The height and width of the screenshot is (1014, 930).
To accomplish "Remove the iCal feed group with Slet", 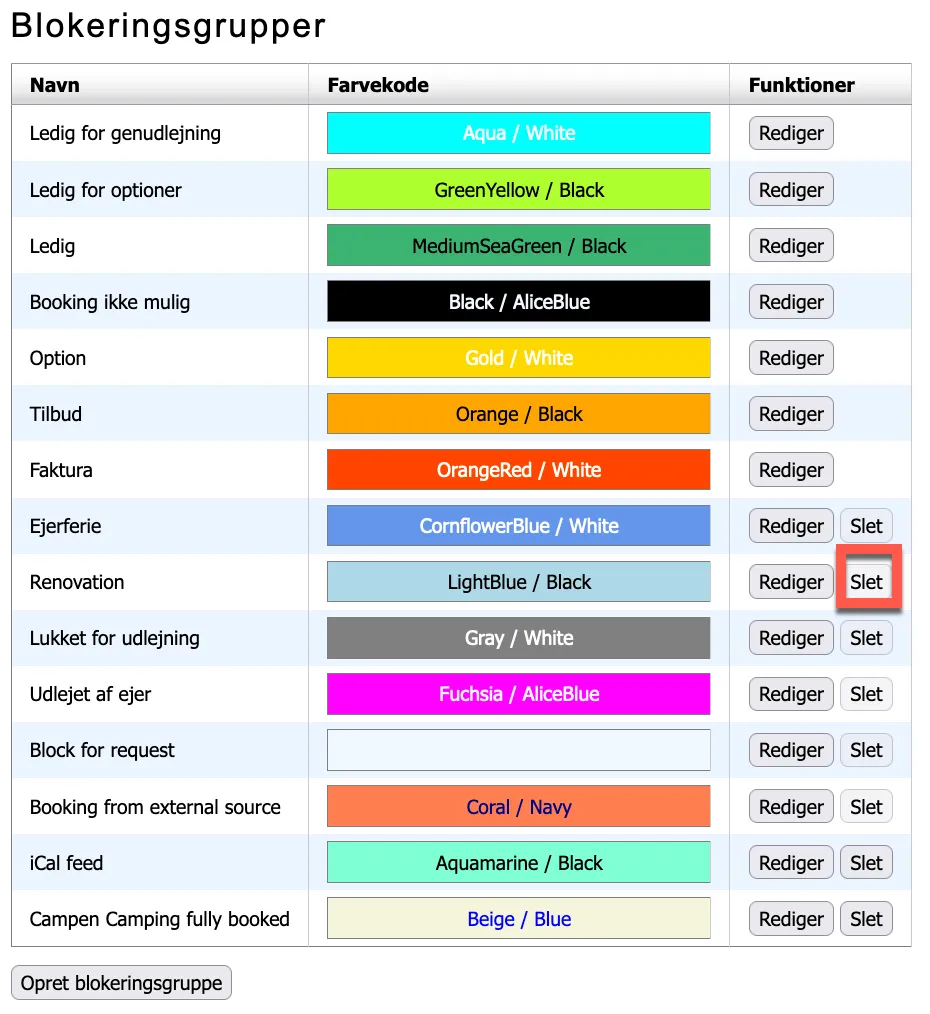I will click(866, 863).
